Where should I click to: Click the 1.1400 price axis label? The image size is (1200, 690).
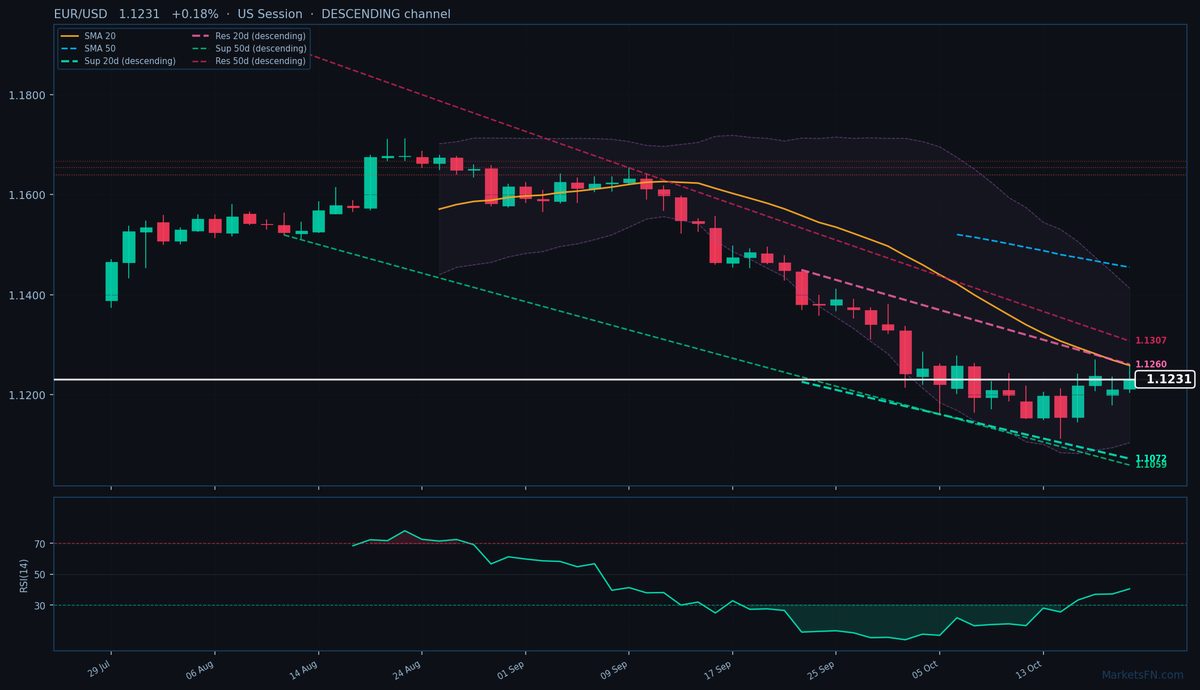pos(26,296)
